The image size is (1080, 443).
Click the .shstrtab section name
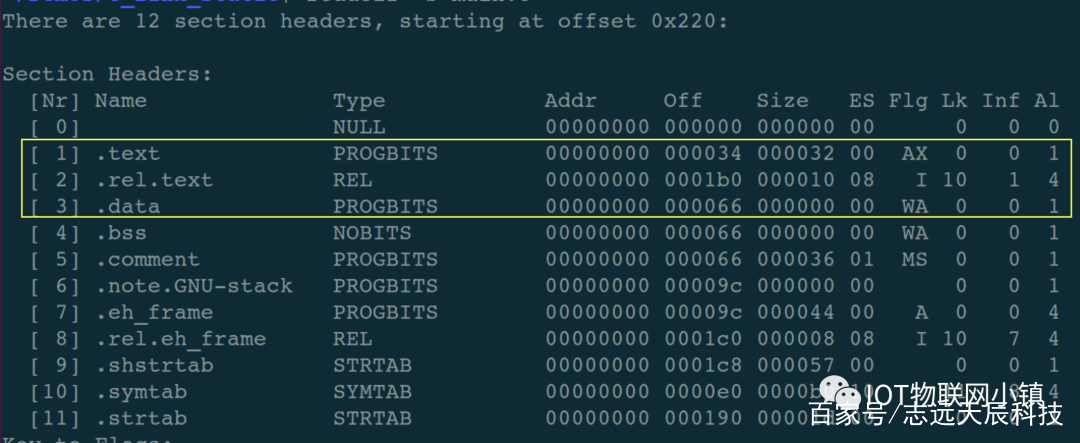click(154, 365)
